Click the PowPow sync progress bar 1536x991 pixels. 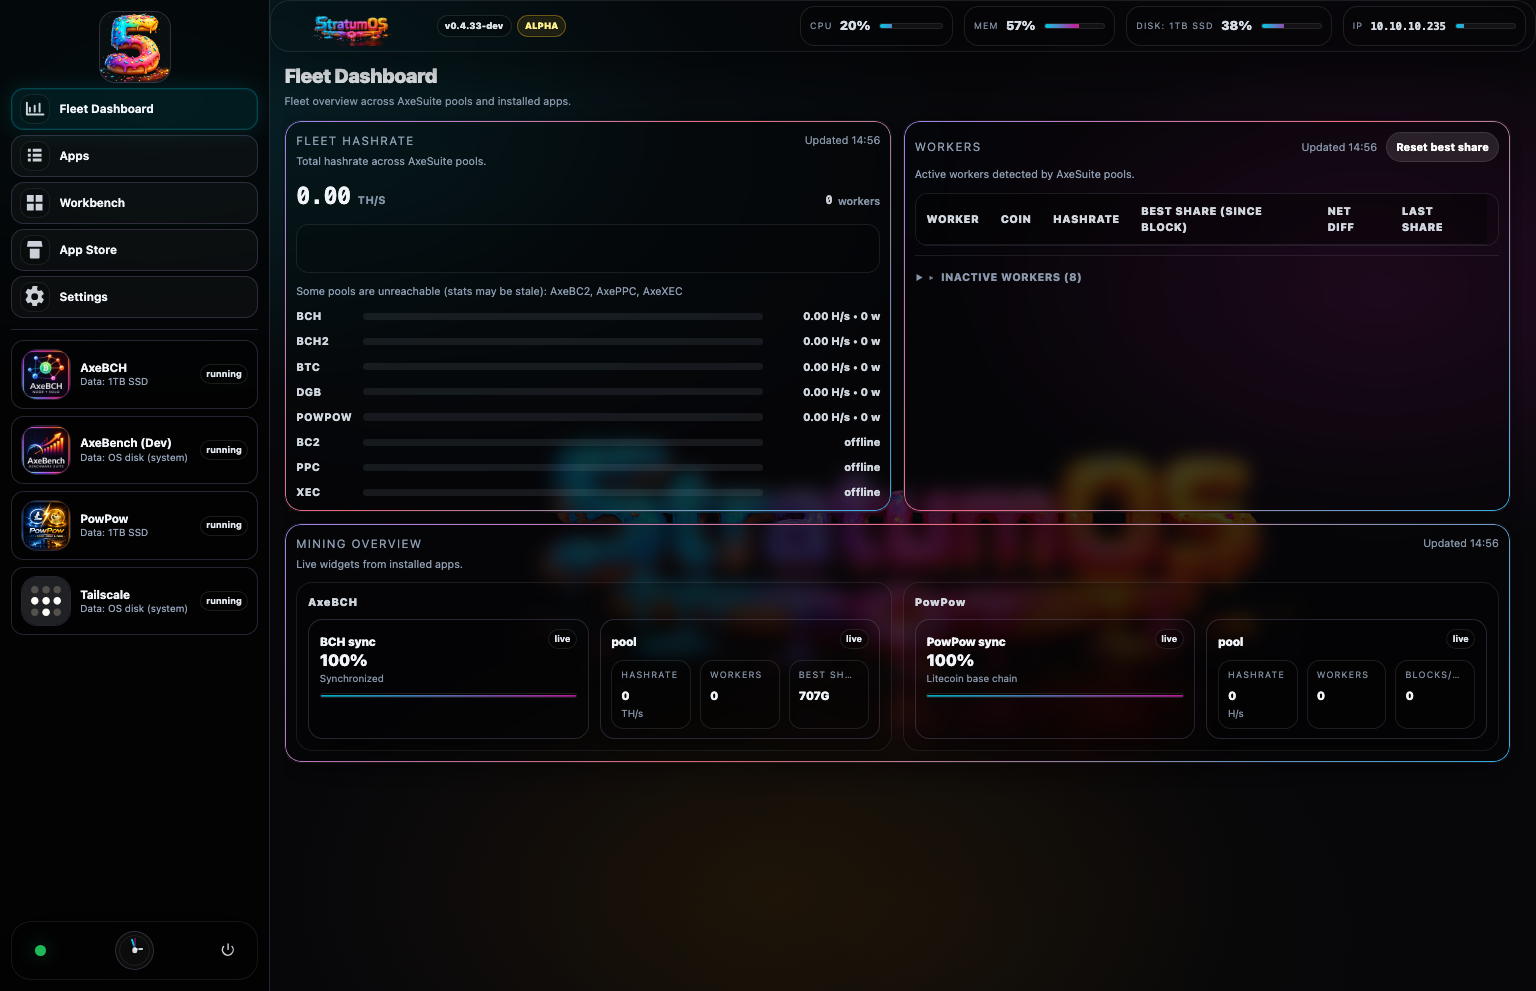[1055, 695]
